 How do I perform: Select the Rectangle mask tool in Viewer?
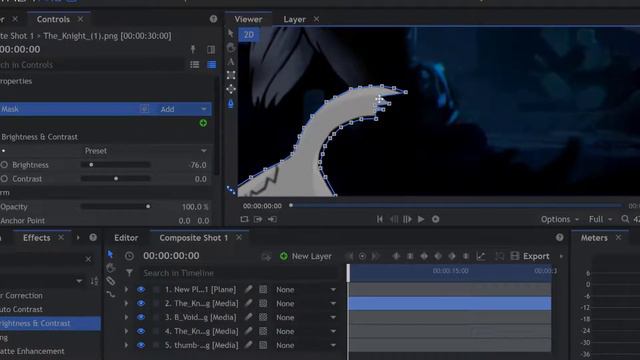click(x=231, y=76)
